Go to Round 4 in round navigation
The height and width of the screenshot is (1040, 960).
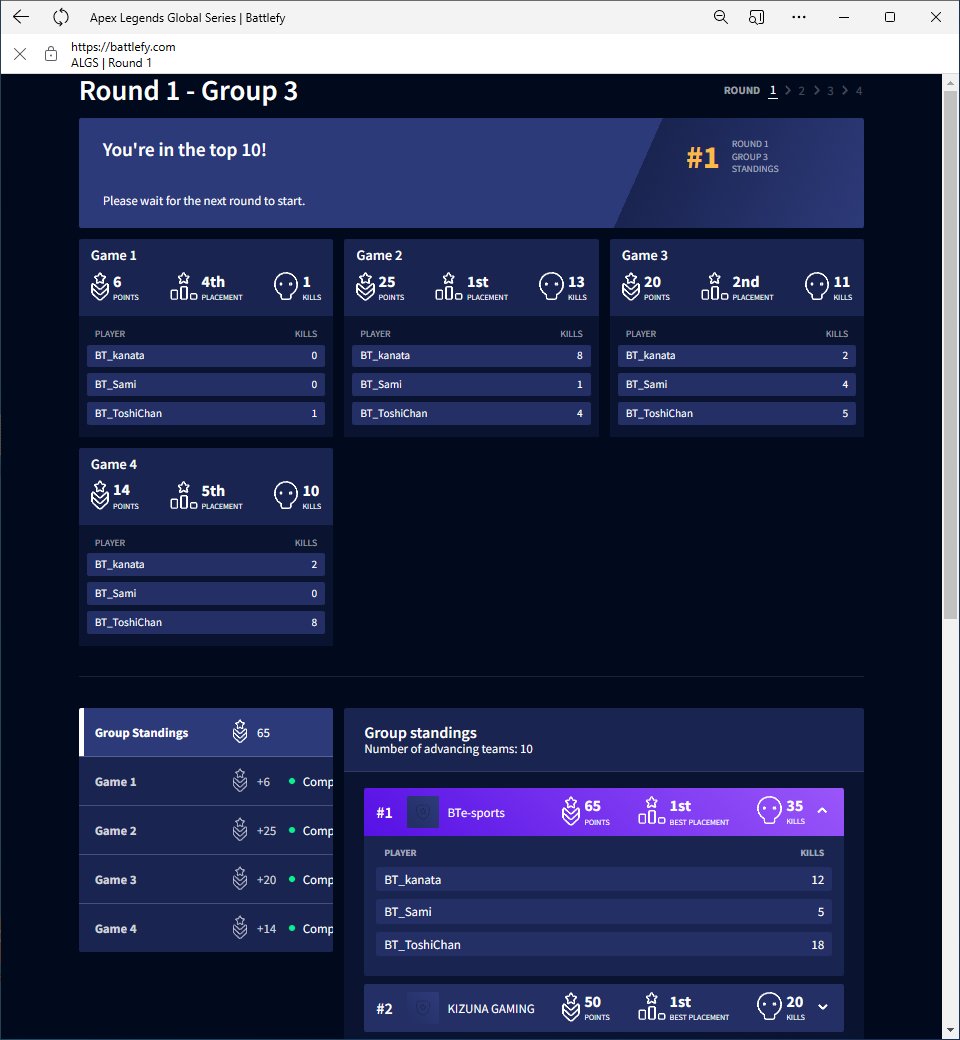tap(858, 91)
